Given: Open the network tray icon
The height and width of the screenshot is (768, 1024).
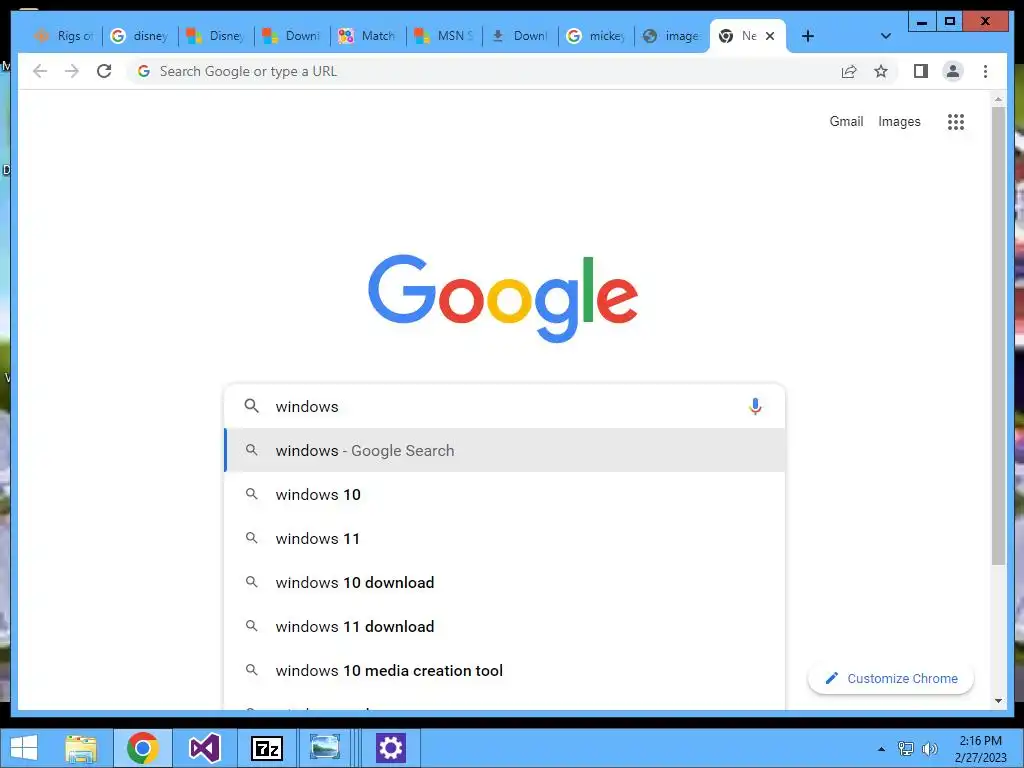Looking at the screenshot, I should (x=906, y=749).
